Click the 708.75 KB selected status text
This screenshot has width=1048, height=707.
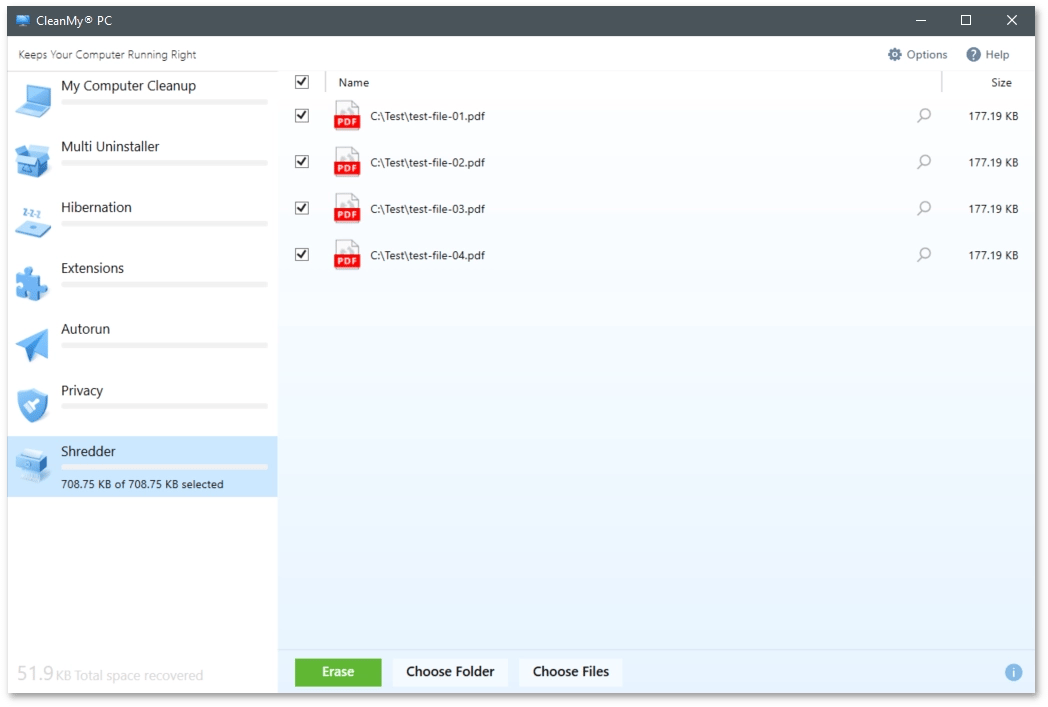click(x=142, y=484)
